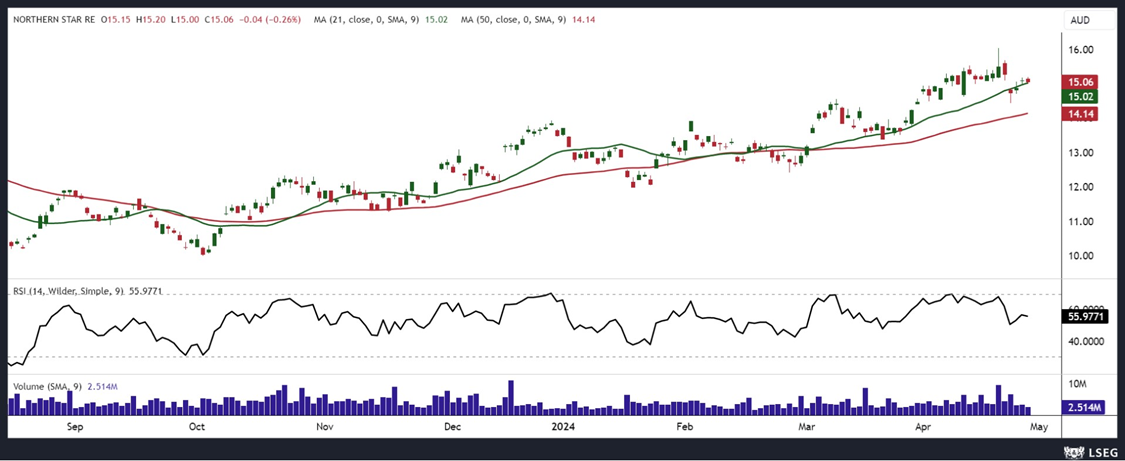Viewport: 1125px width, 461px height.
Task: Click the Feb time axis label
Action: pos(685,427)
